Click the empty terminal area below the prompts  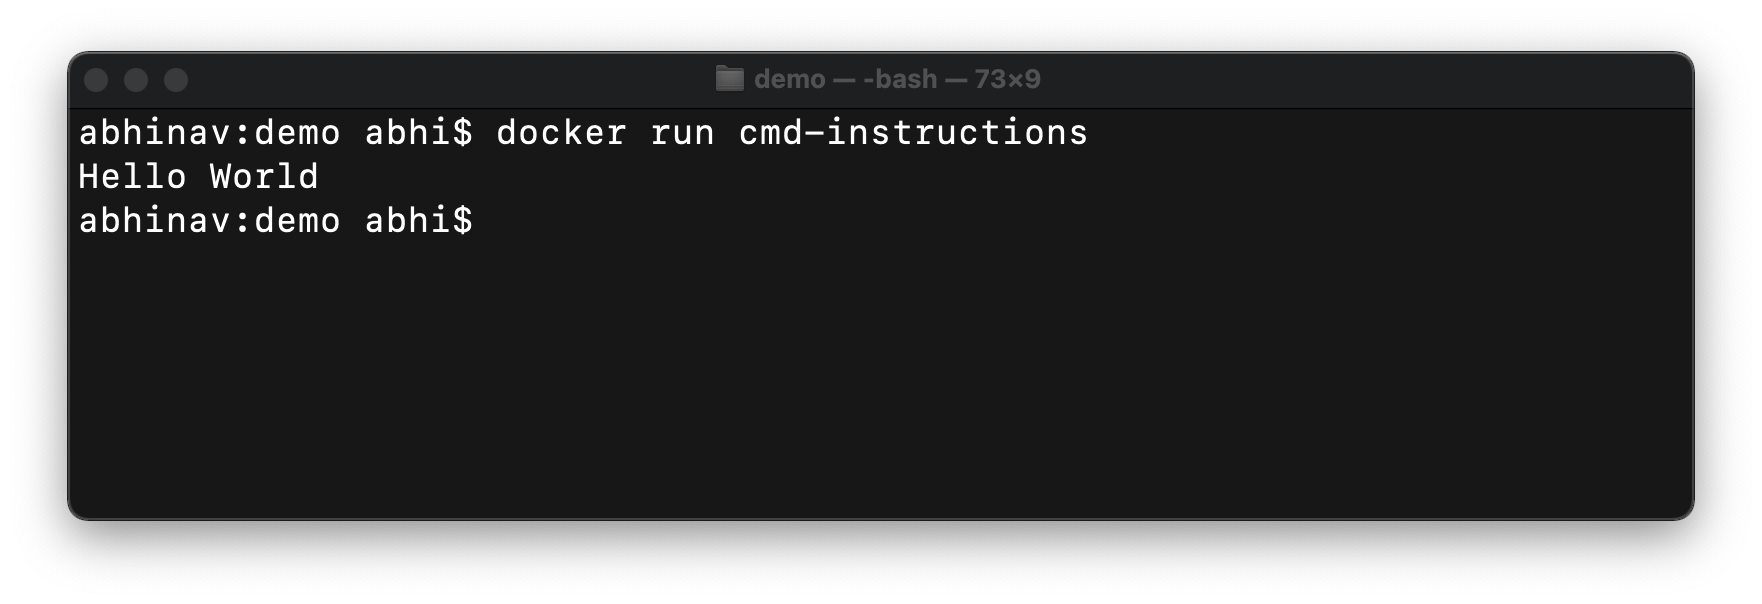(x=880, y=380)
